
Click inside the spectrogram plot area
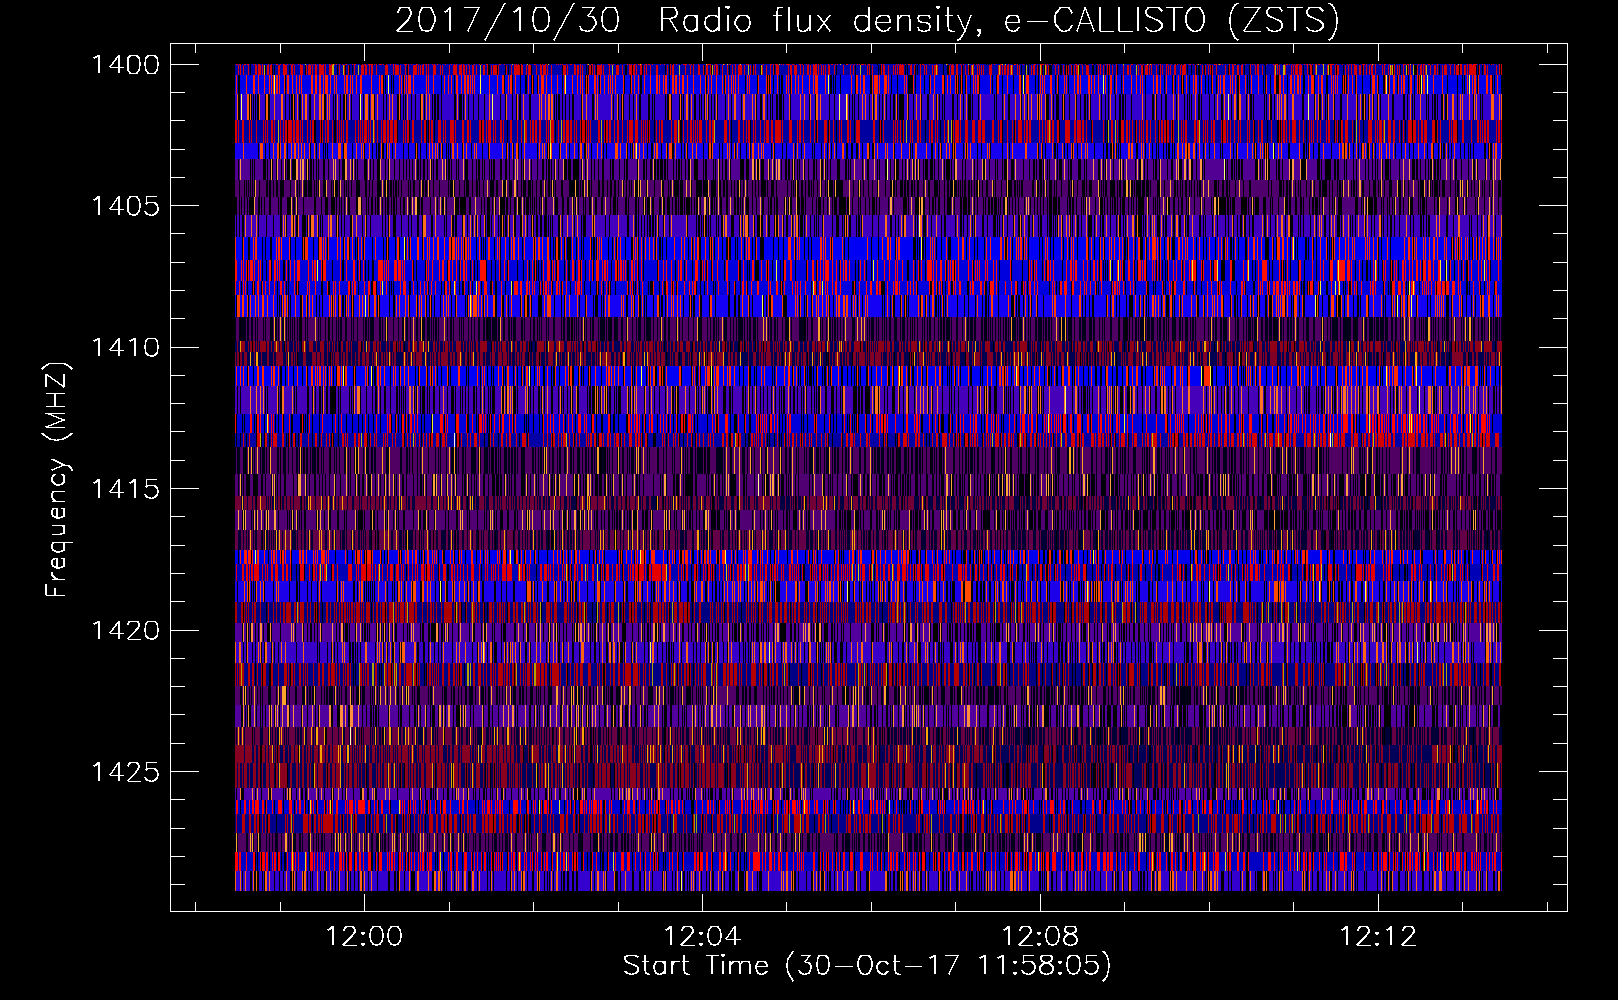(868, 477)
